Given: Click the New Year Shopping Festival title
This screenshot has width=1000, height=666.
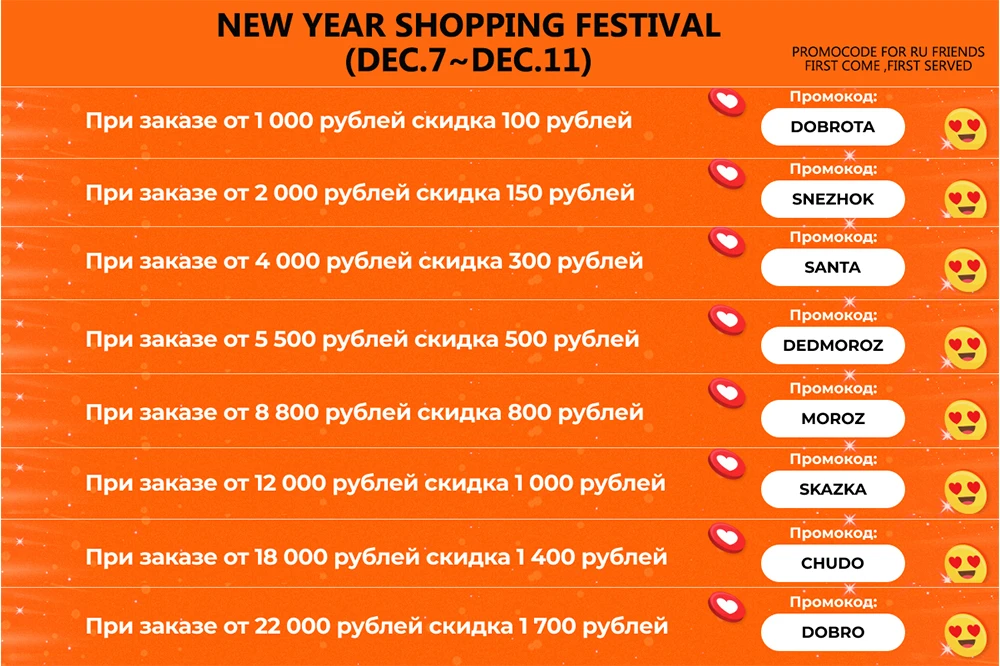Looking at the screenshot, I should [x=469, y=43].
